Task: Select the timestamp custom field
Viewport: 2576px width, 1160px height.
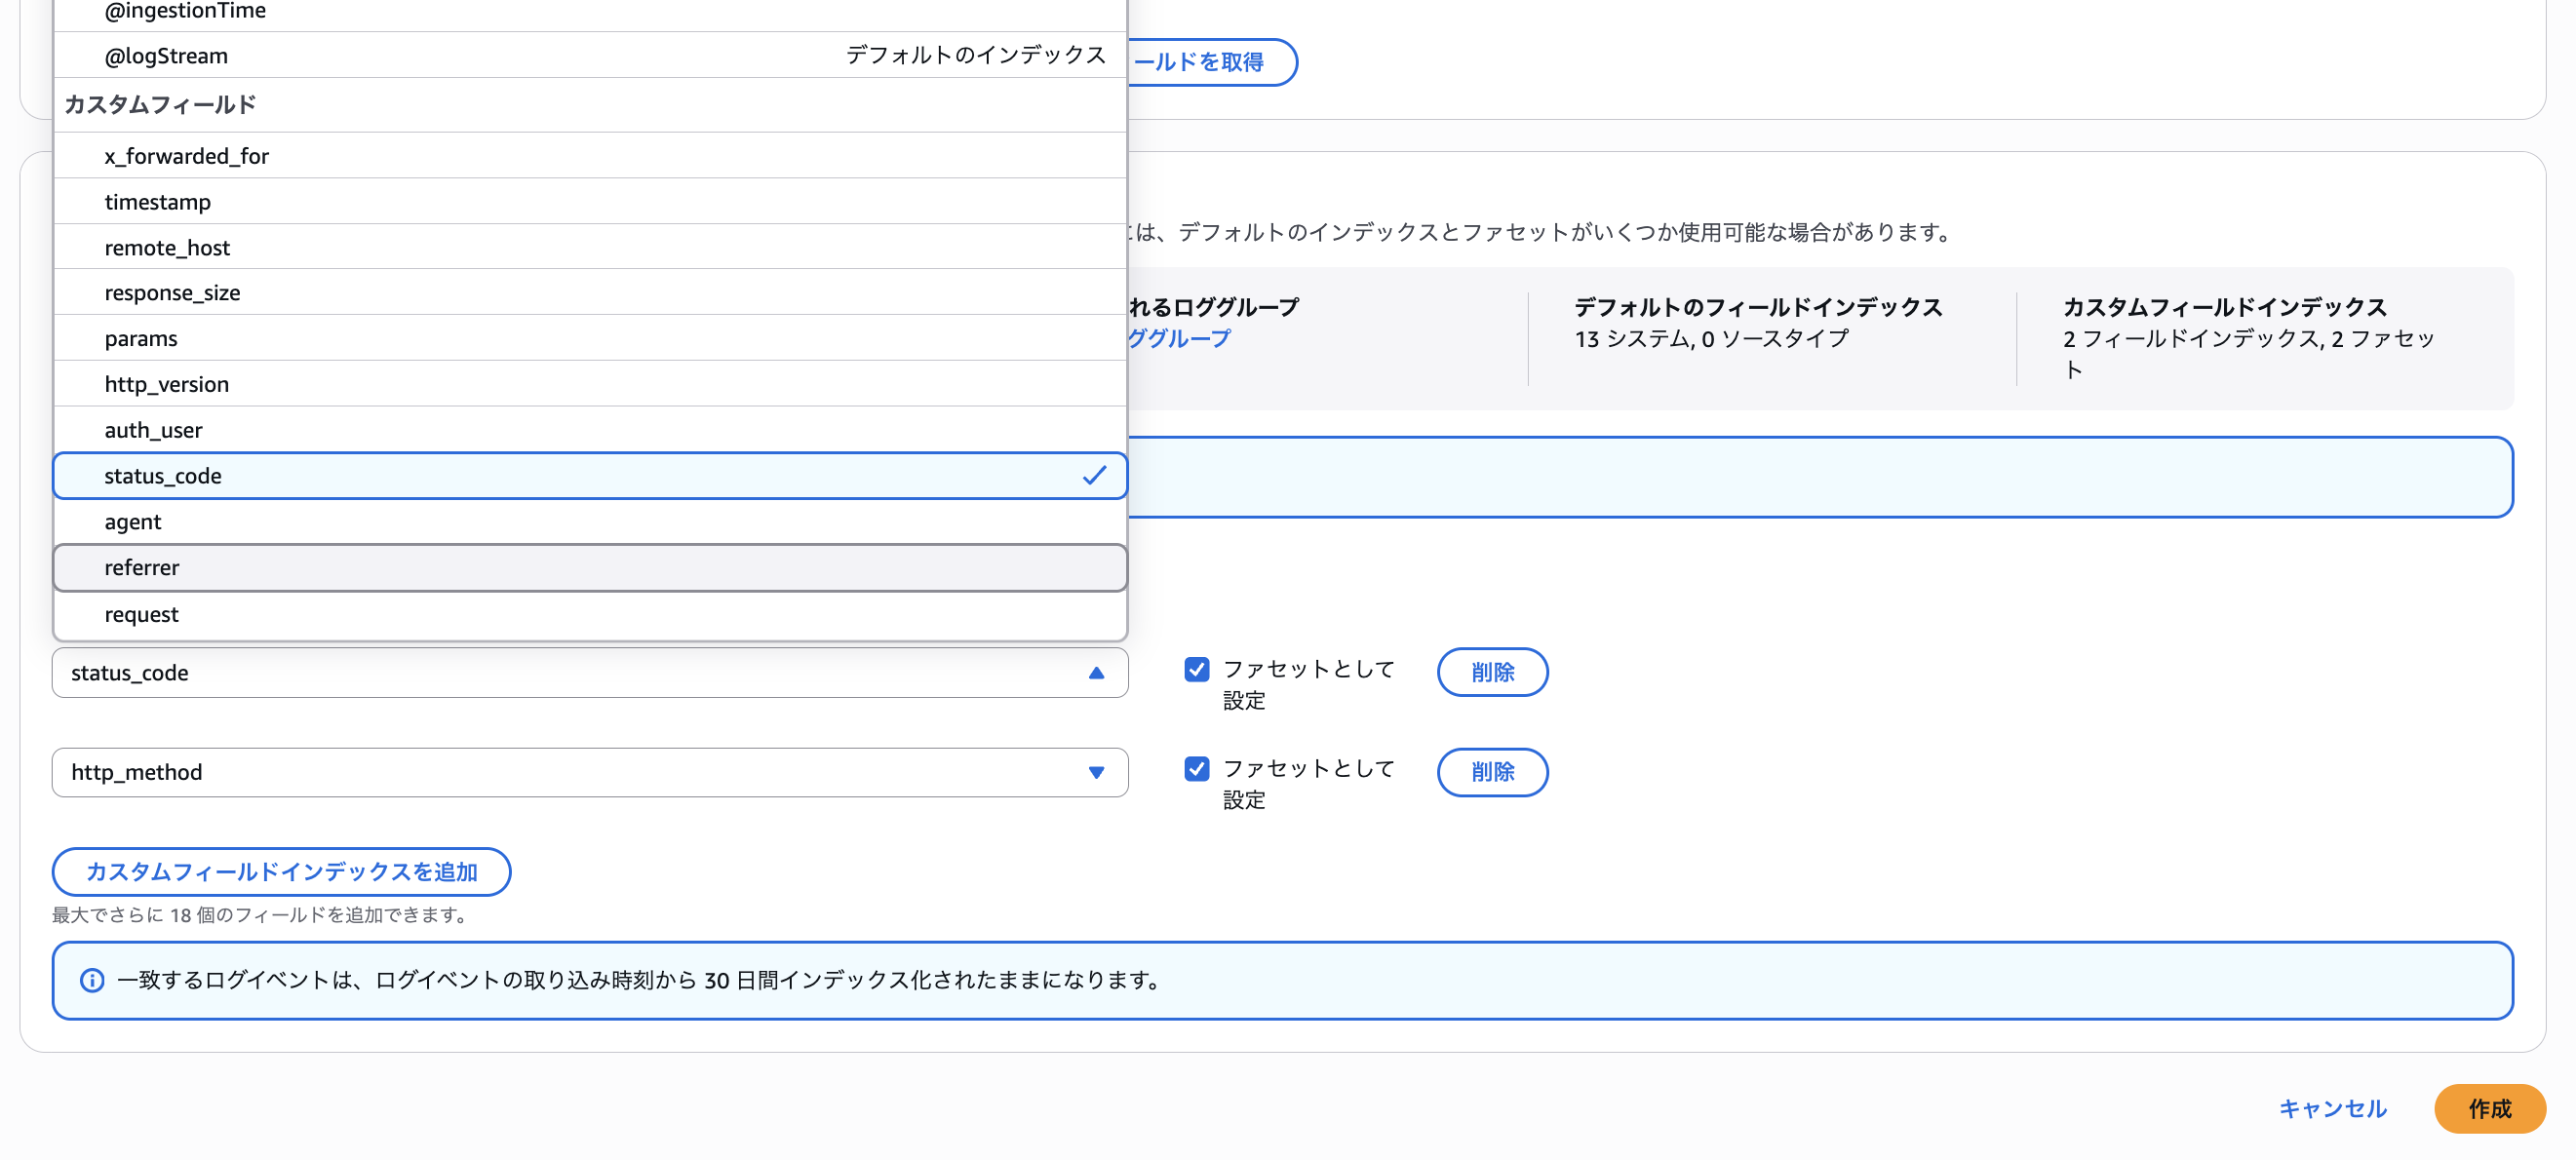Action: coord(158,201)
